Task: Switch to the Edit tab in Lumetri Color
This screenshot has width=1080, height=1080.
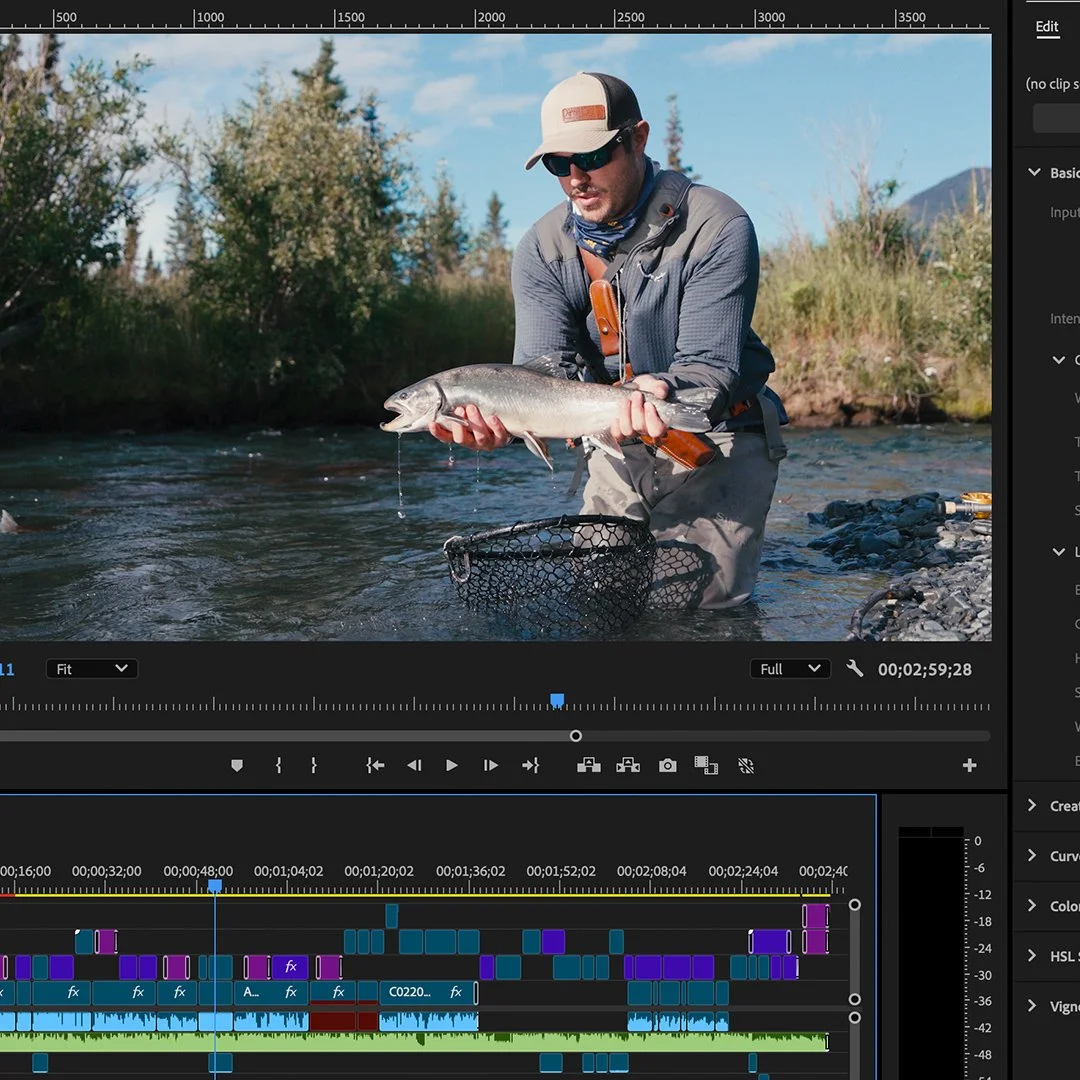Action: point(1046,27)
